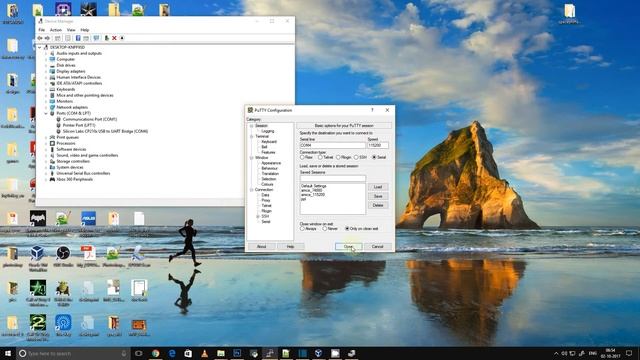Open Action menu in Device Manager
The image size is (640, 360).
pos(56,30)
